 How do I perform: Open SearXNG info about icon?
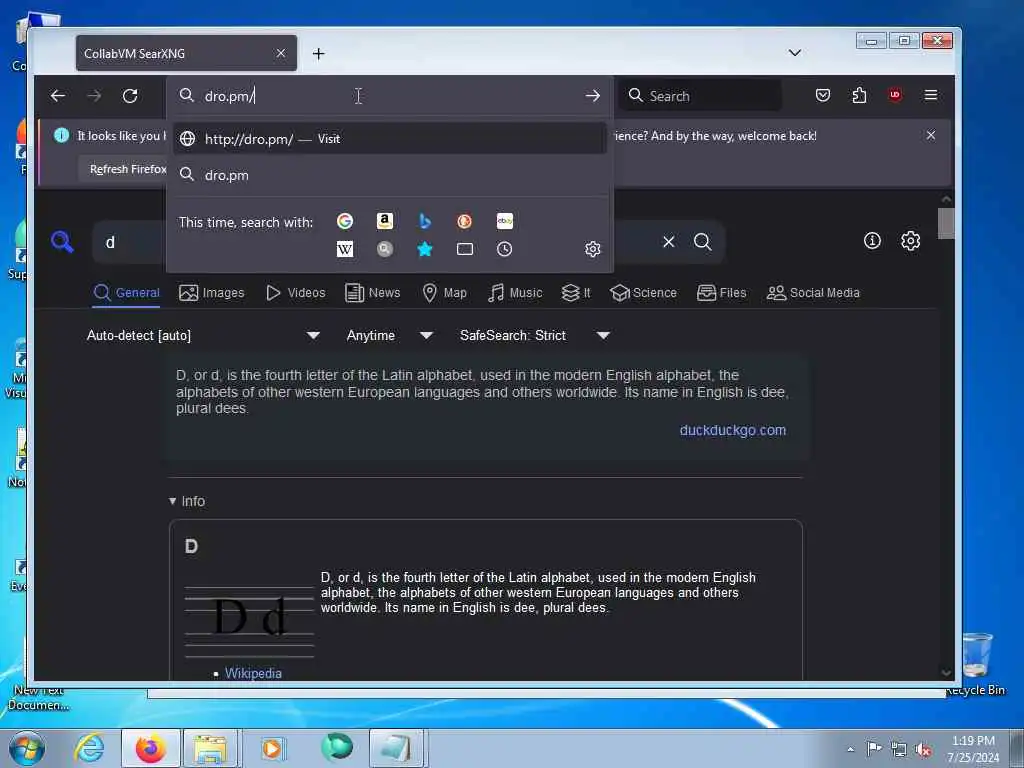coord(872,241)
